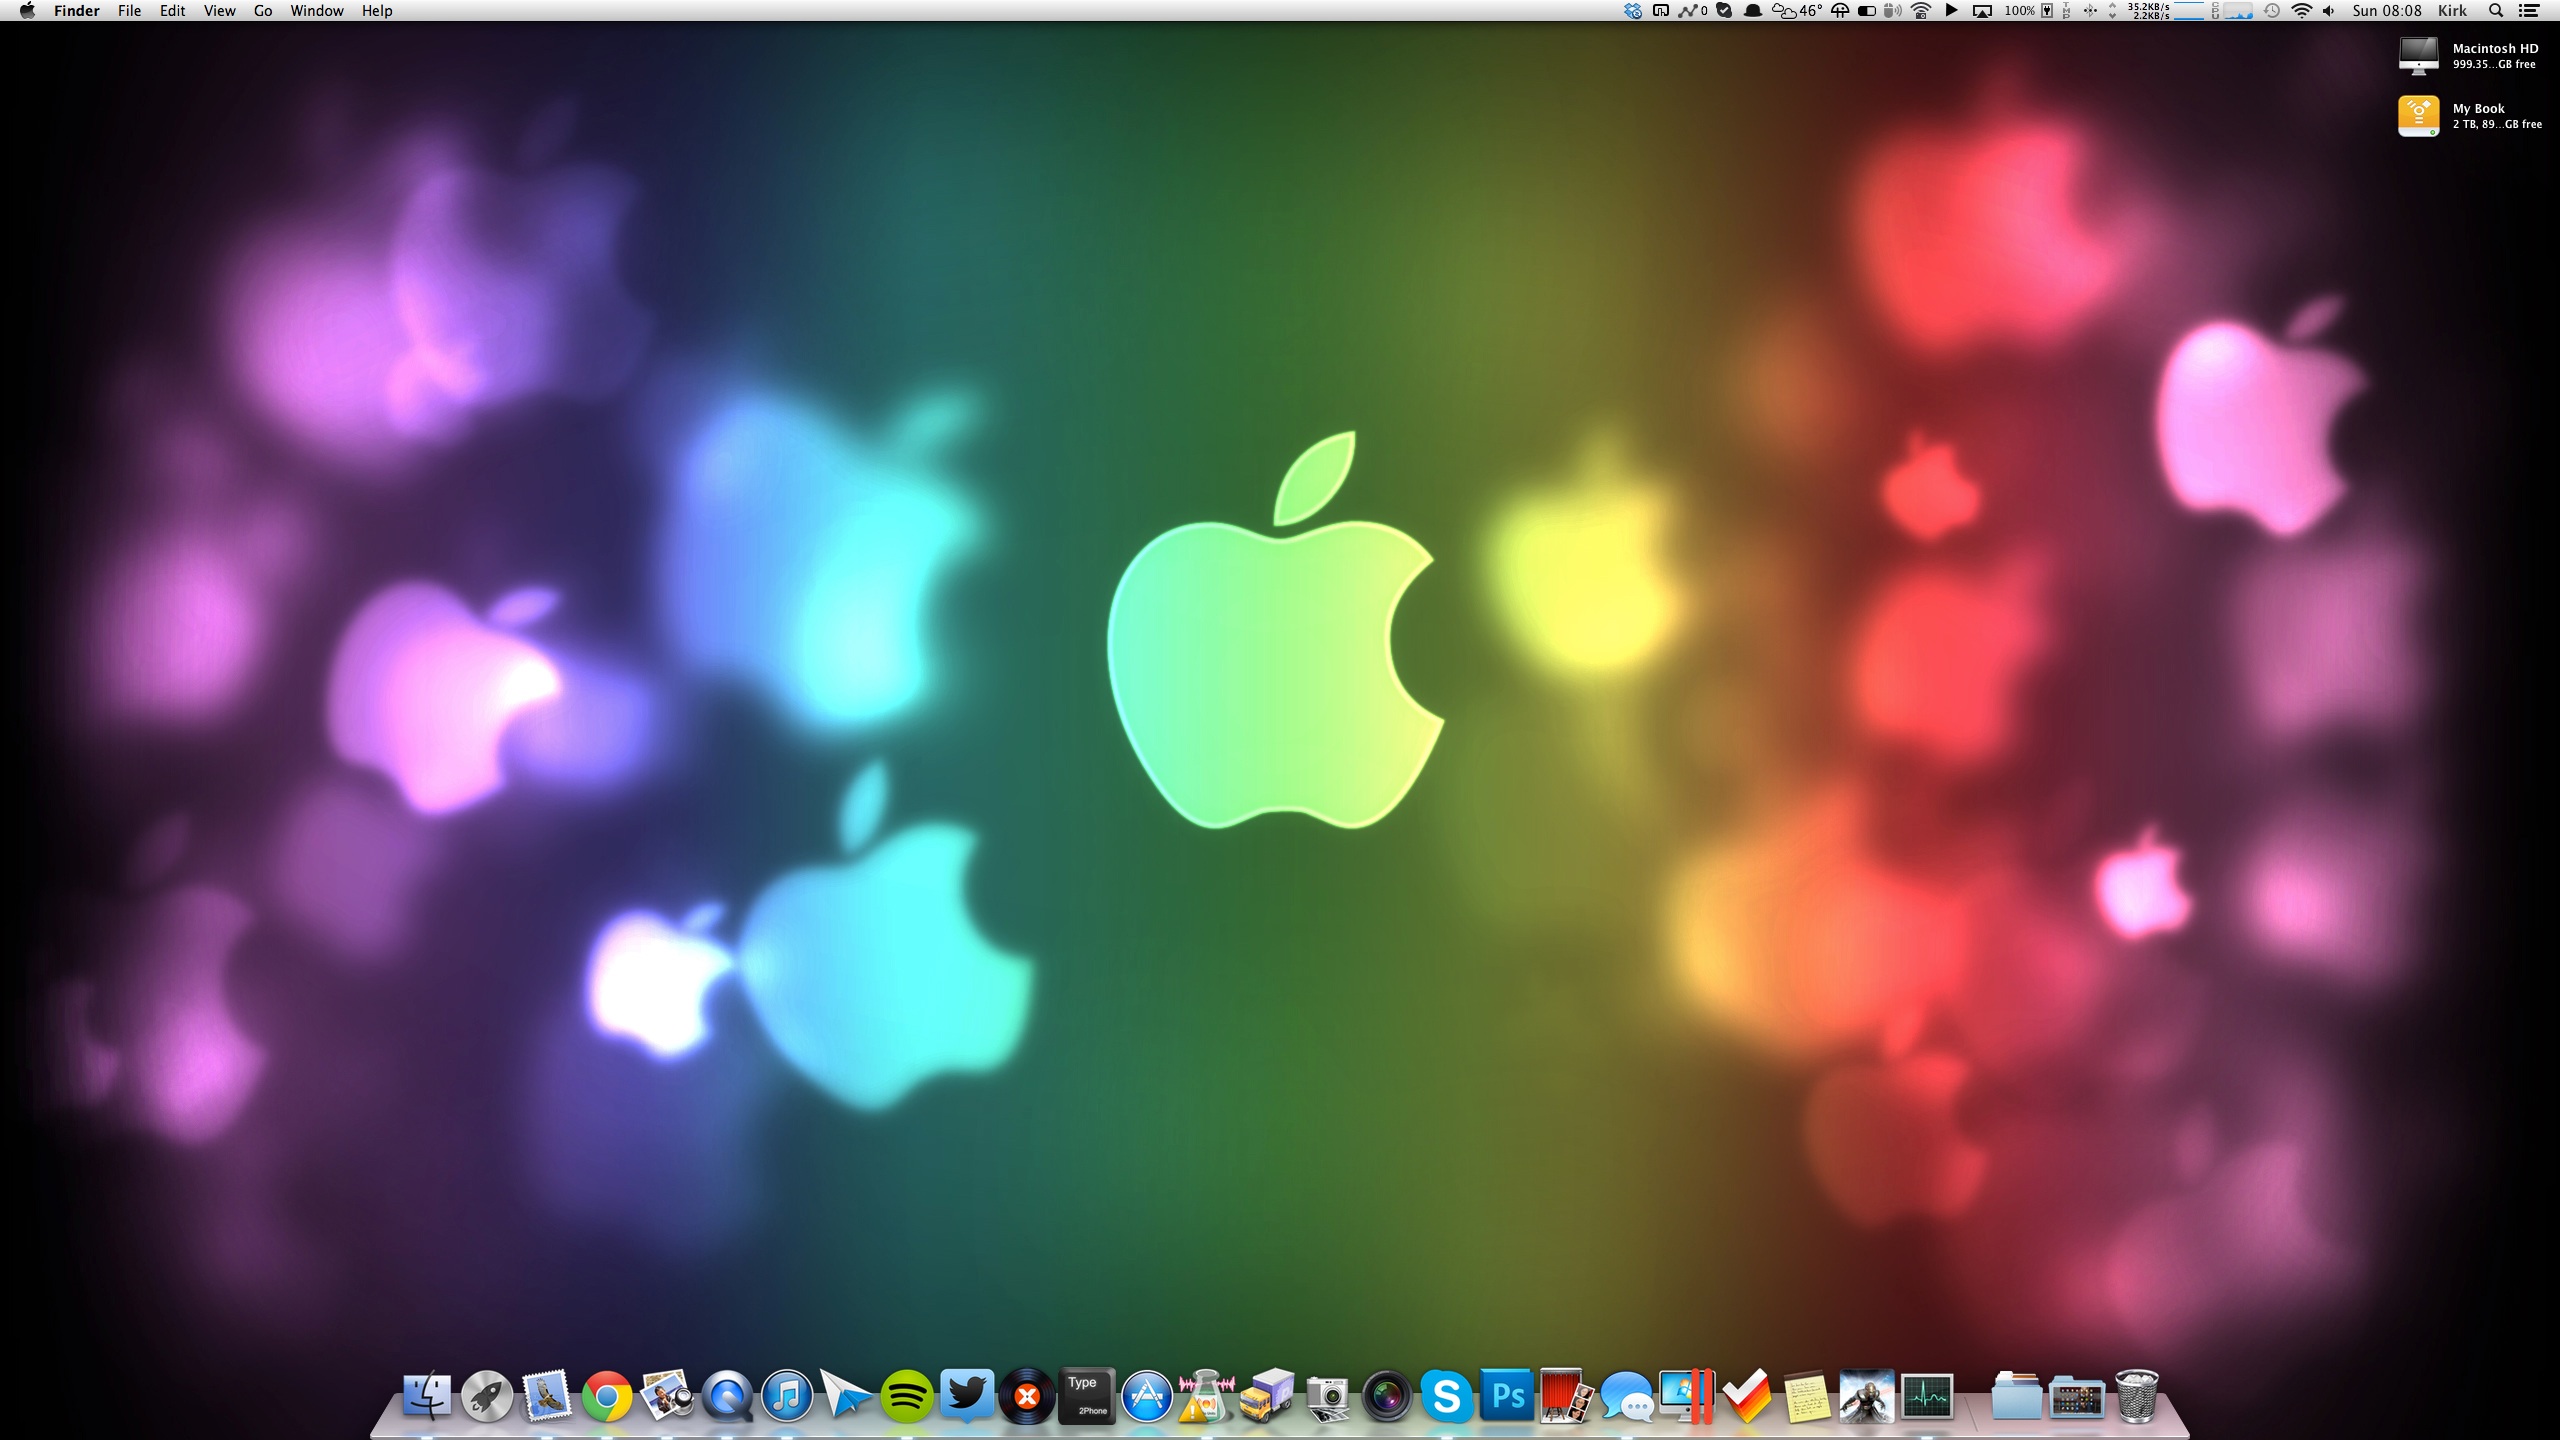
Task: Click the network speed KB/s readout
Action: click(x=2149, y=11)
